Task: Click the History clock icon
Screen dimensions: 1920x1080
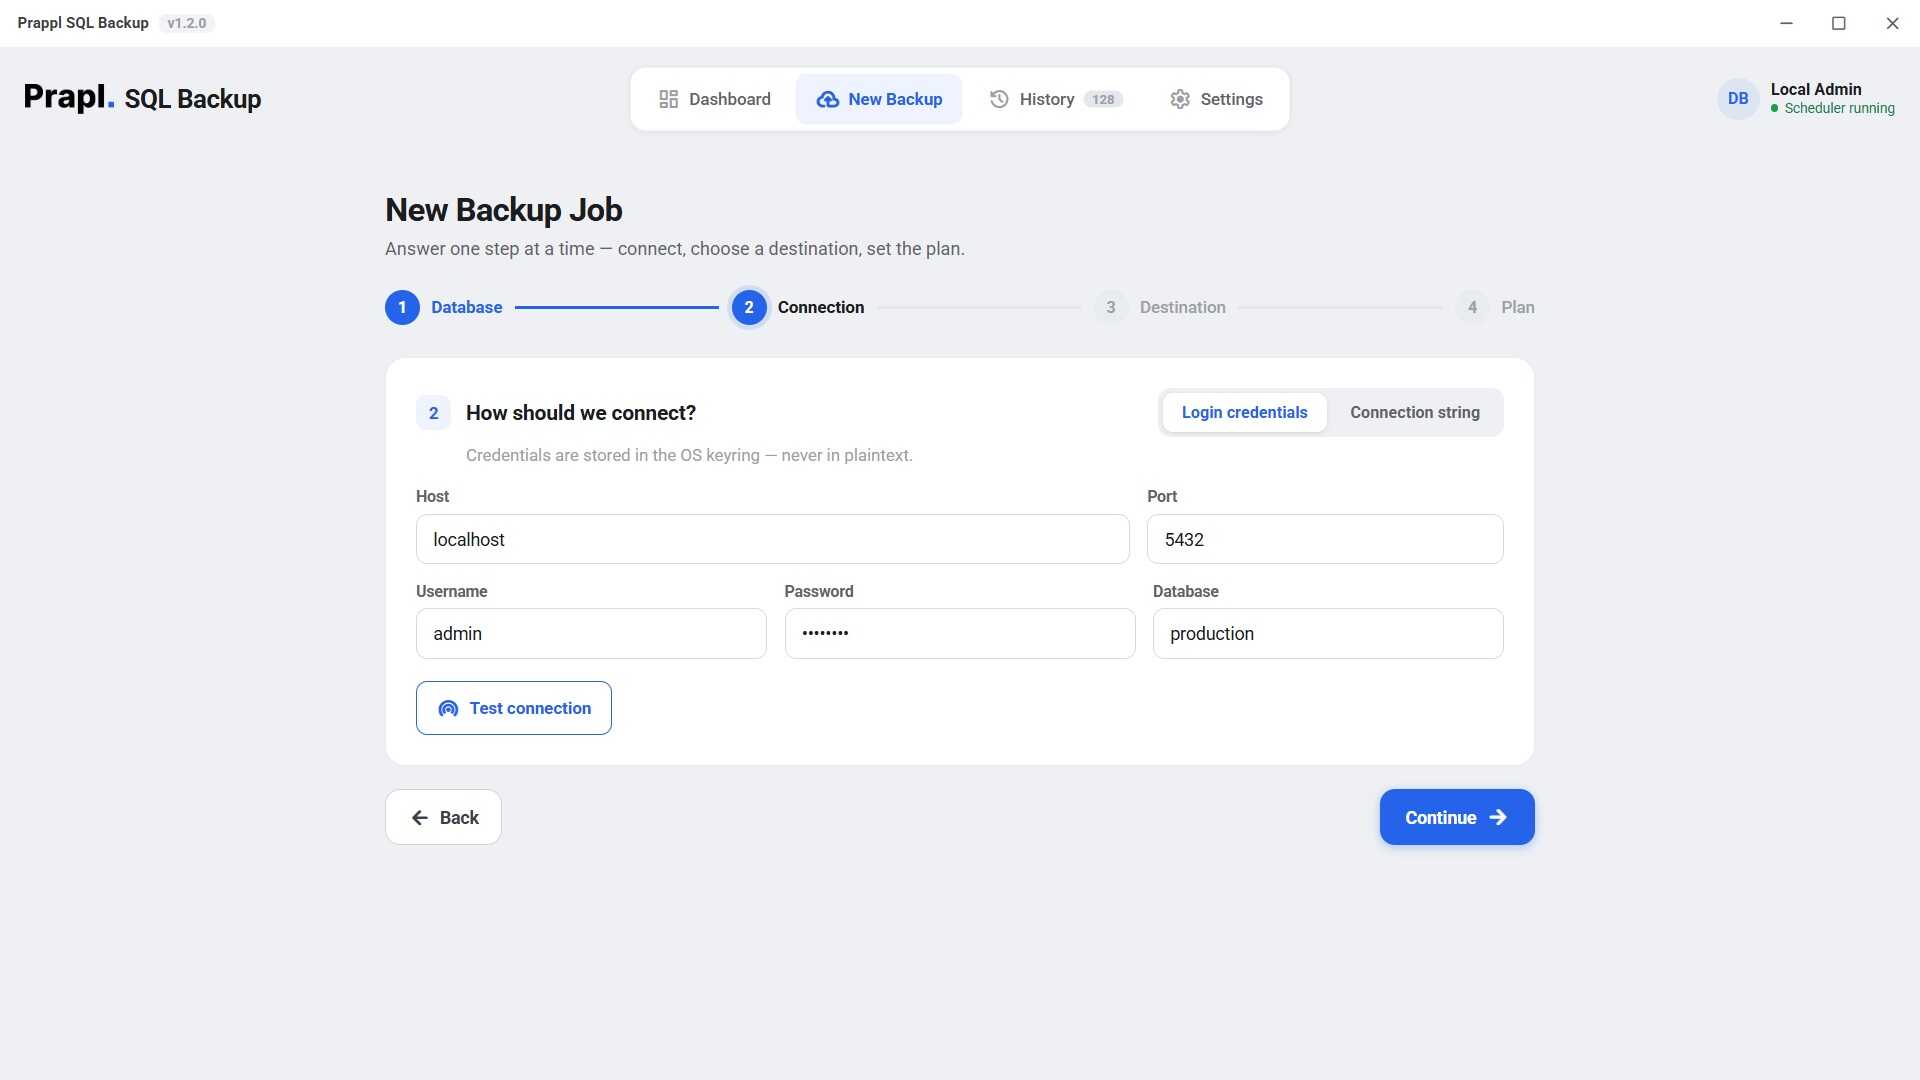Action: pos(998,99)
